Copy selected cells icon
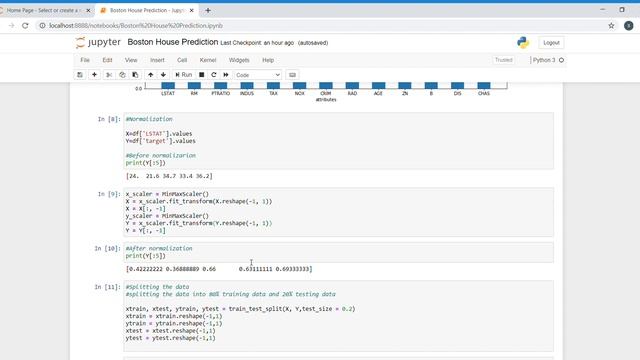Image resolution: width=640 pixels, height=360 pixels. tap(122, 75)
